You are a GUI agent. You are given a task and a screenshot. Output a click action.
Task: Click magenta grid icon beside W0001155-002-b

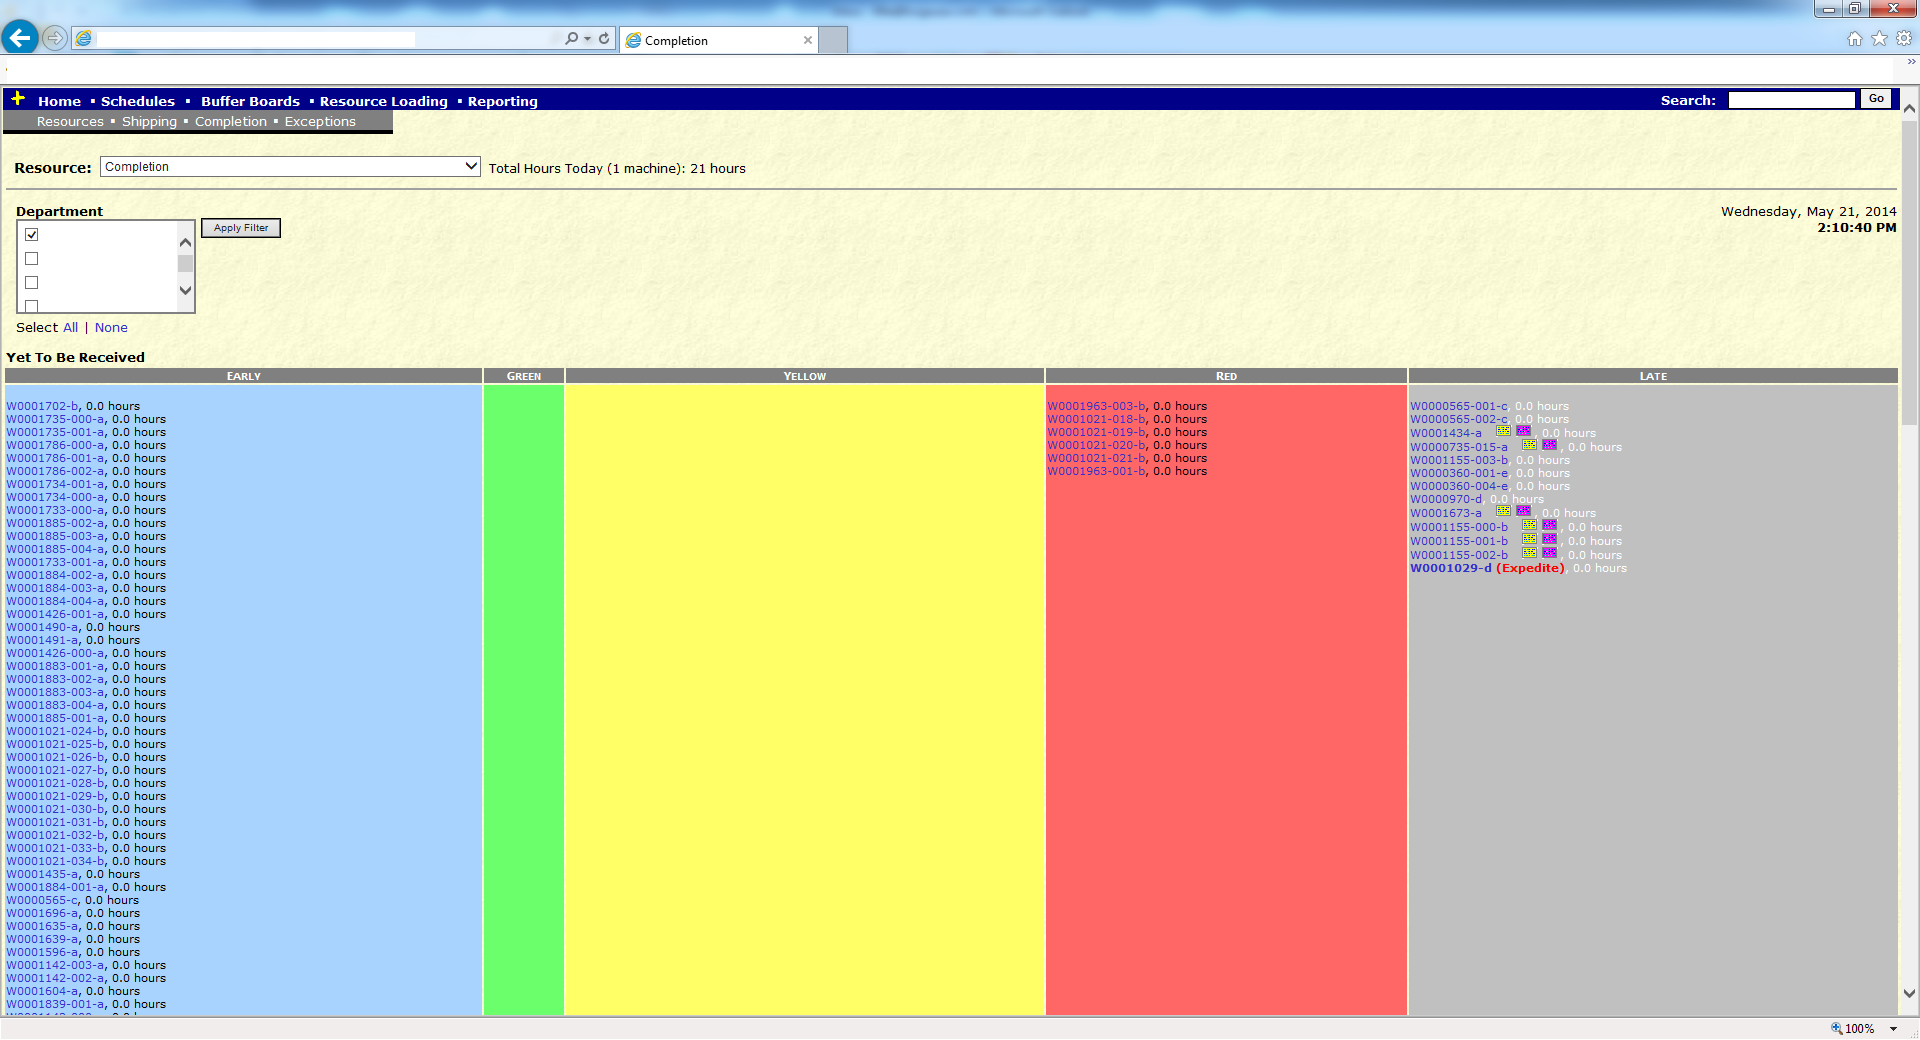(x=1549, y=553)
